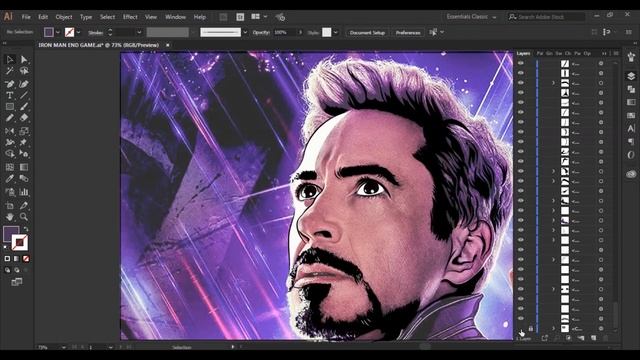
Task: Select the Scale tool
Action: (24, 131)
